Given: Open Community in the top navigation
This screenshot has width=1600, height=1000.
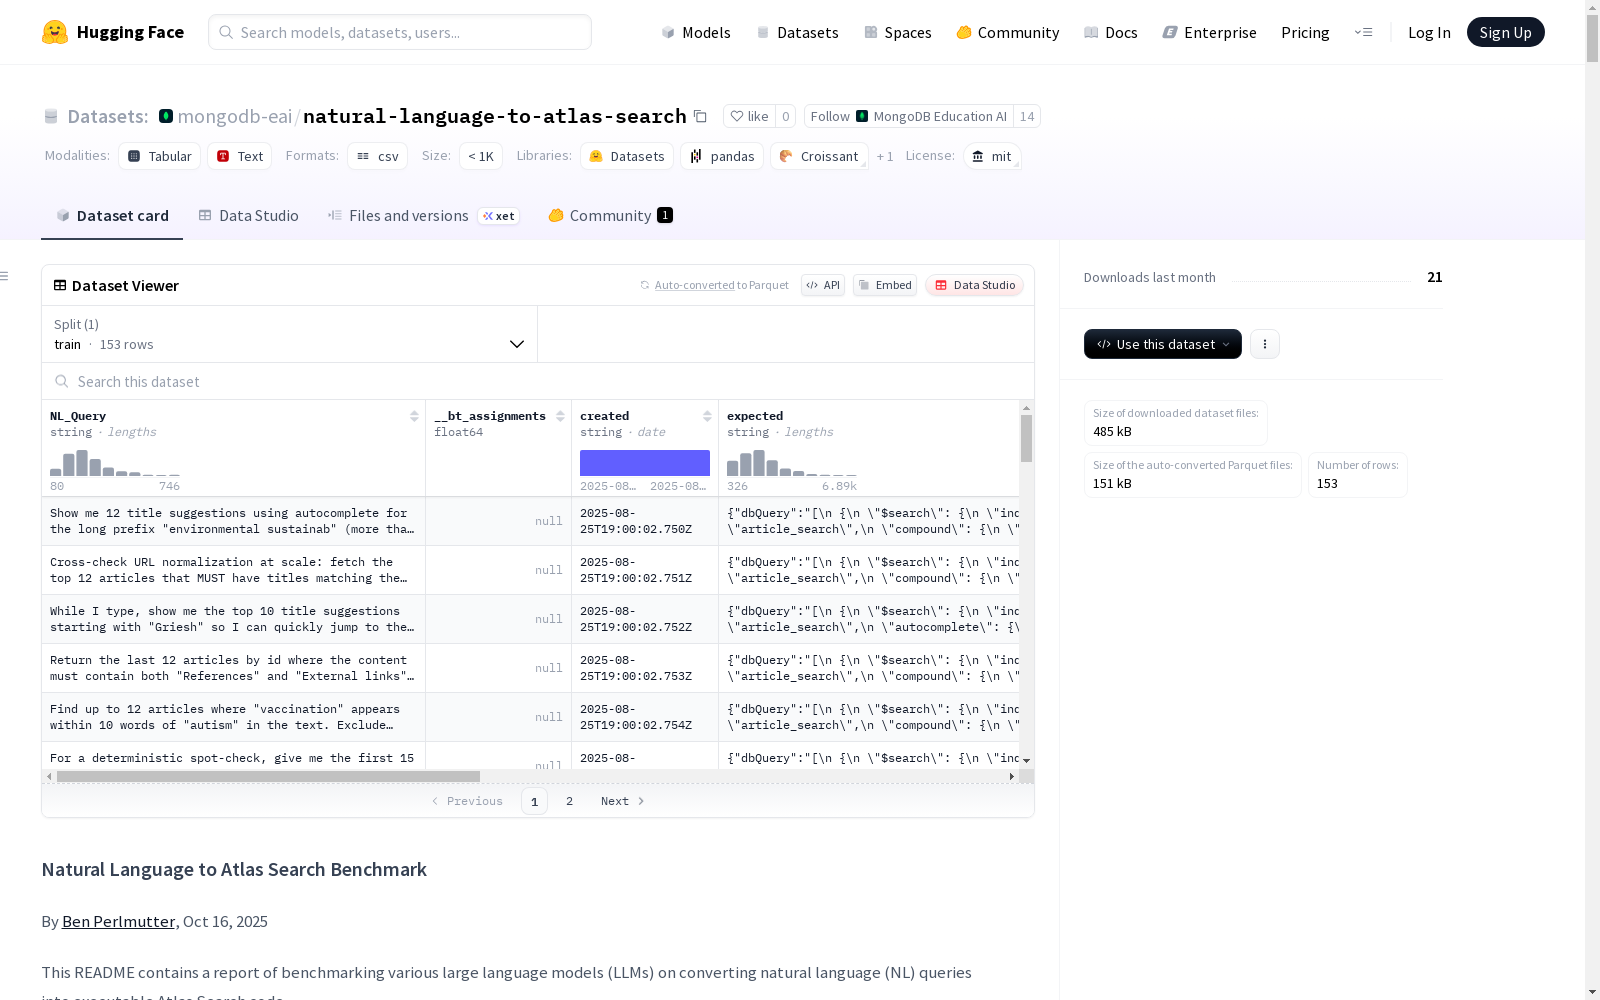Looking at the screenshot, I should pyautogui.click(x=1008, y=32).
